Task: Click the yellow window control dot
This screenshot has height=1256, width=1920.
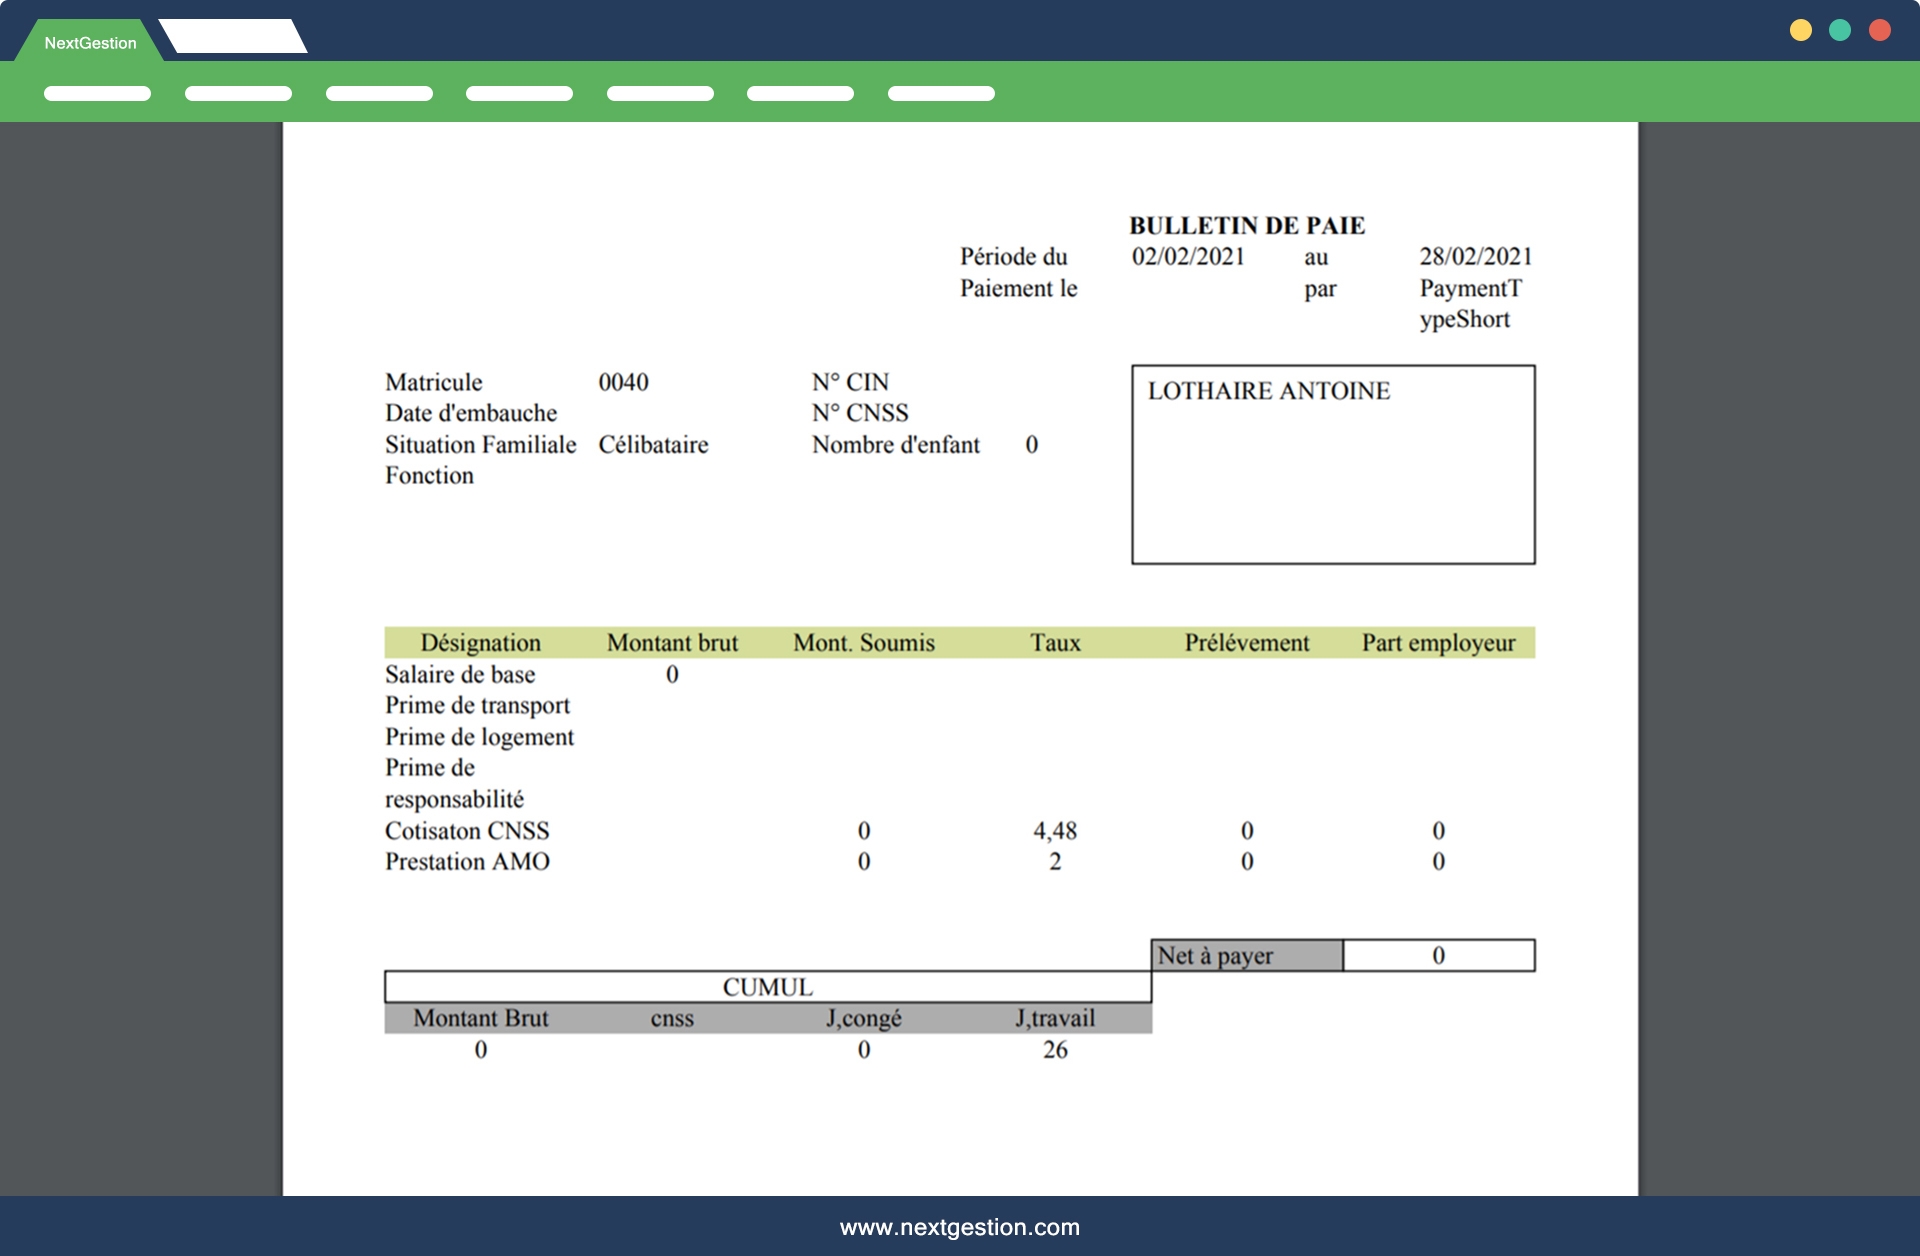Action: 1800,30
